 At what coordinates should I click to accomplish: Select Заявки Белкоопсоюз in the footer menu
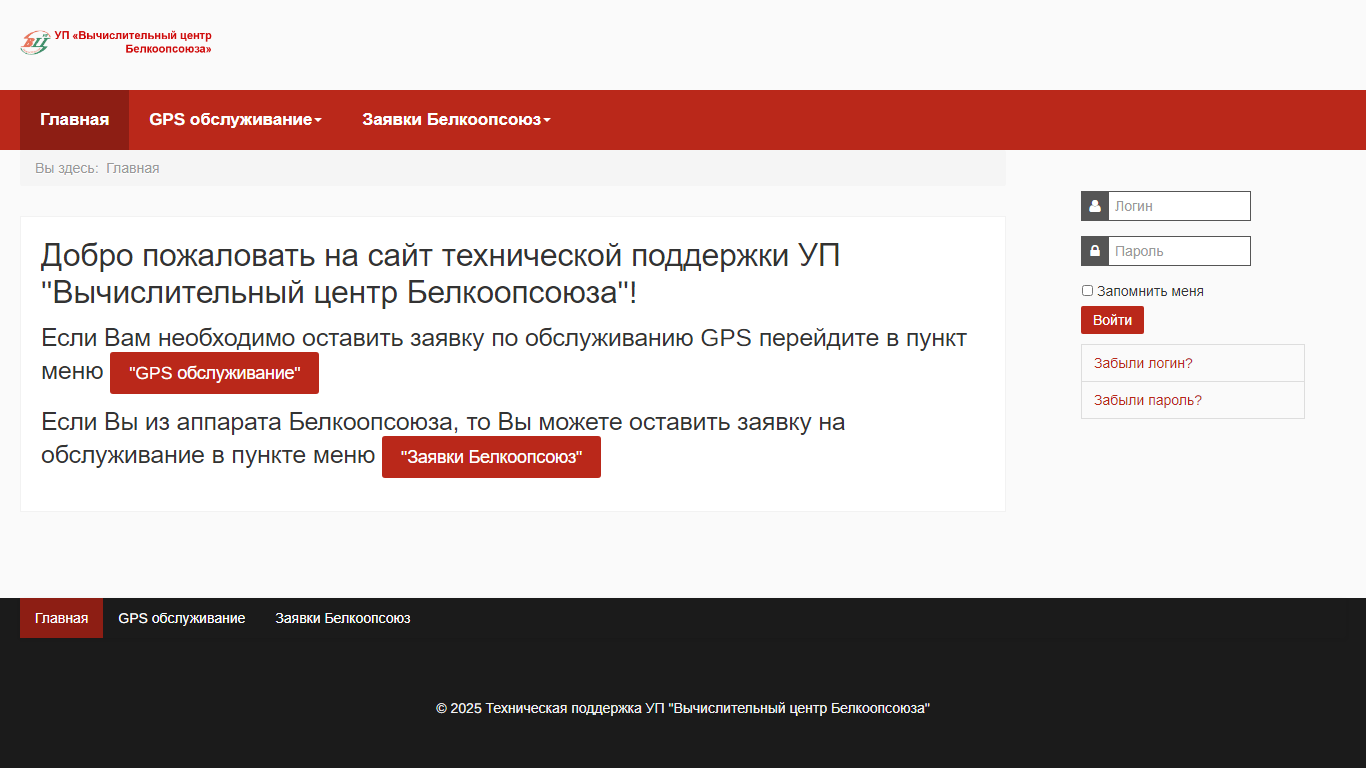(343, 618)
